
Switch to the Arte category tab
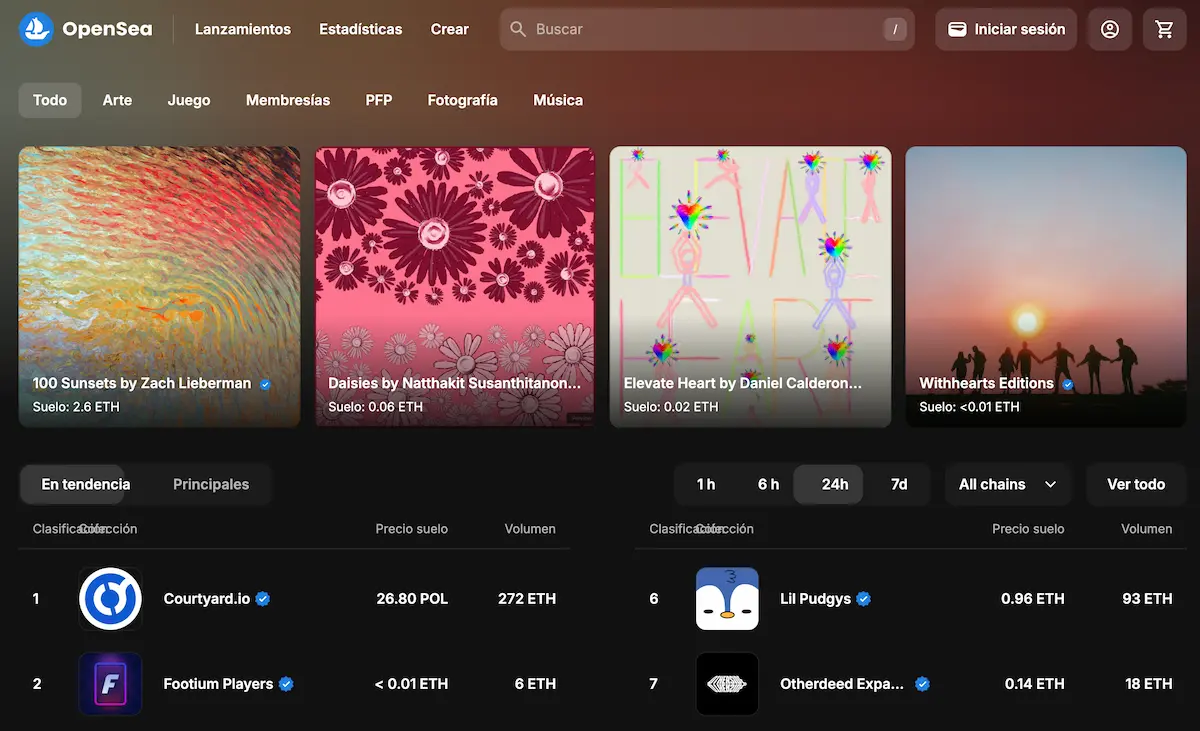[117, 100]
